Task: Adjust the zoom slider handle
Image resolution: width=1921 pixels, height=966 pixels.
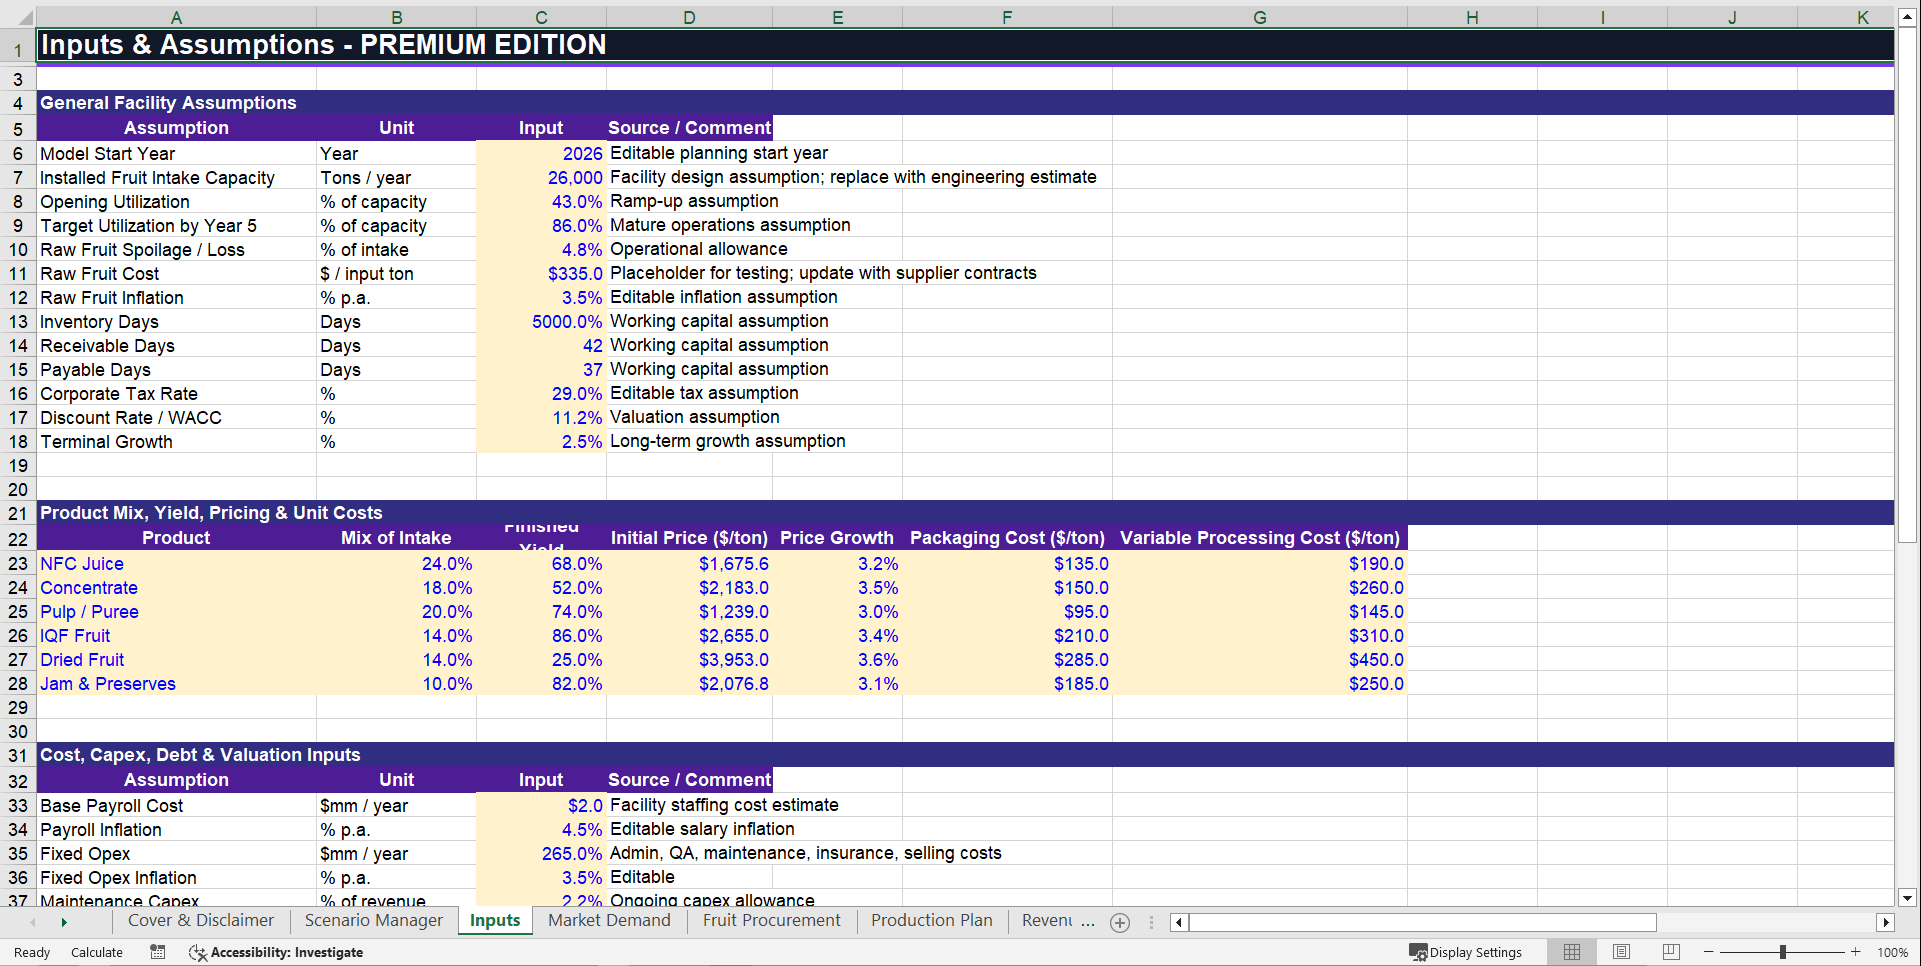Action: pyautogui.click(x=1782, y=952)
